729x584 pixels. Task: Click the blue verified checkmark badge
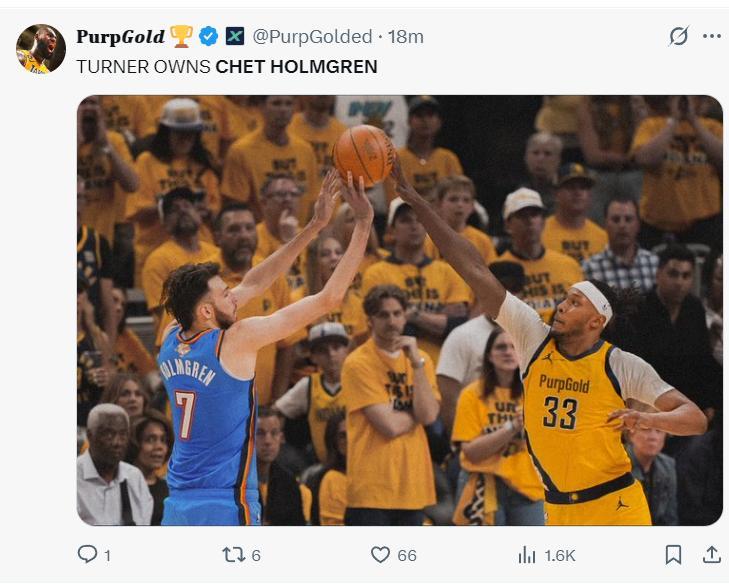click(x=209, y=37)
